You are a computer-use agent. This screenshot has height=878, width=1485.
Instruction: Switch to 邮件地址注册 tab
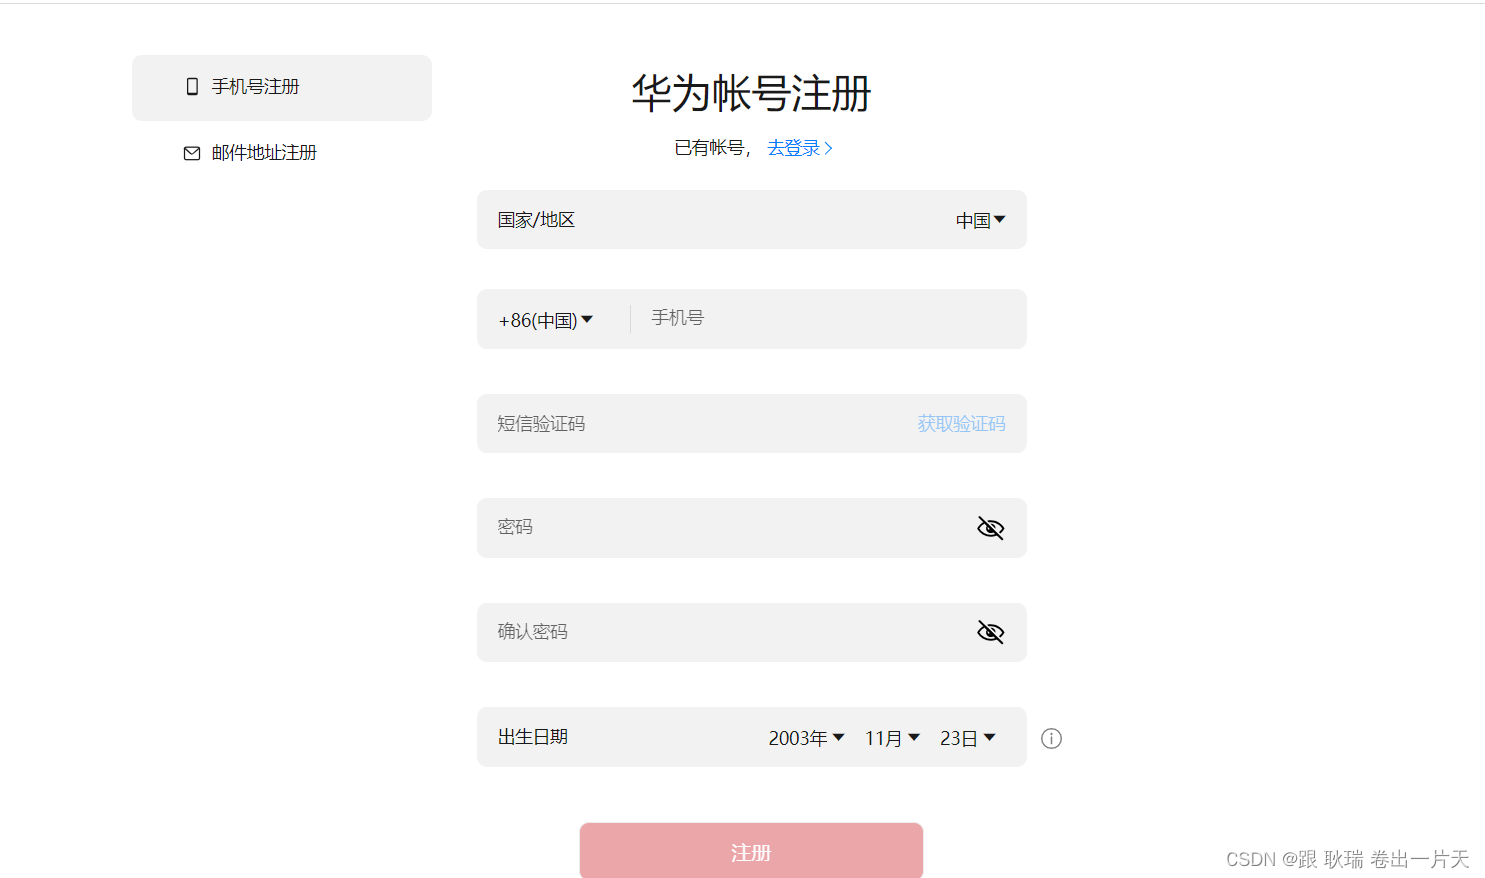coord(250,153)
